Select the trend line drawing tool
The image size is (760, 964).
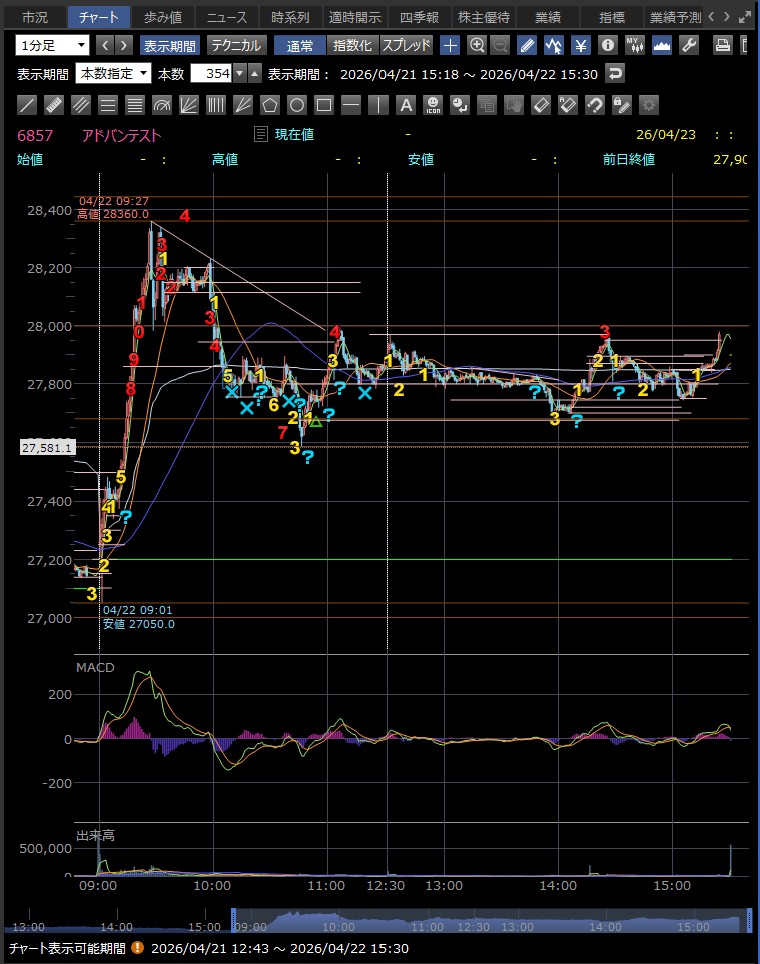pyautogui.click(x=28, y=104)
